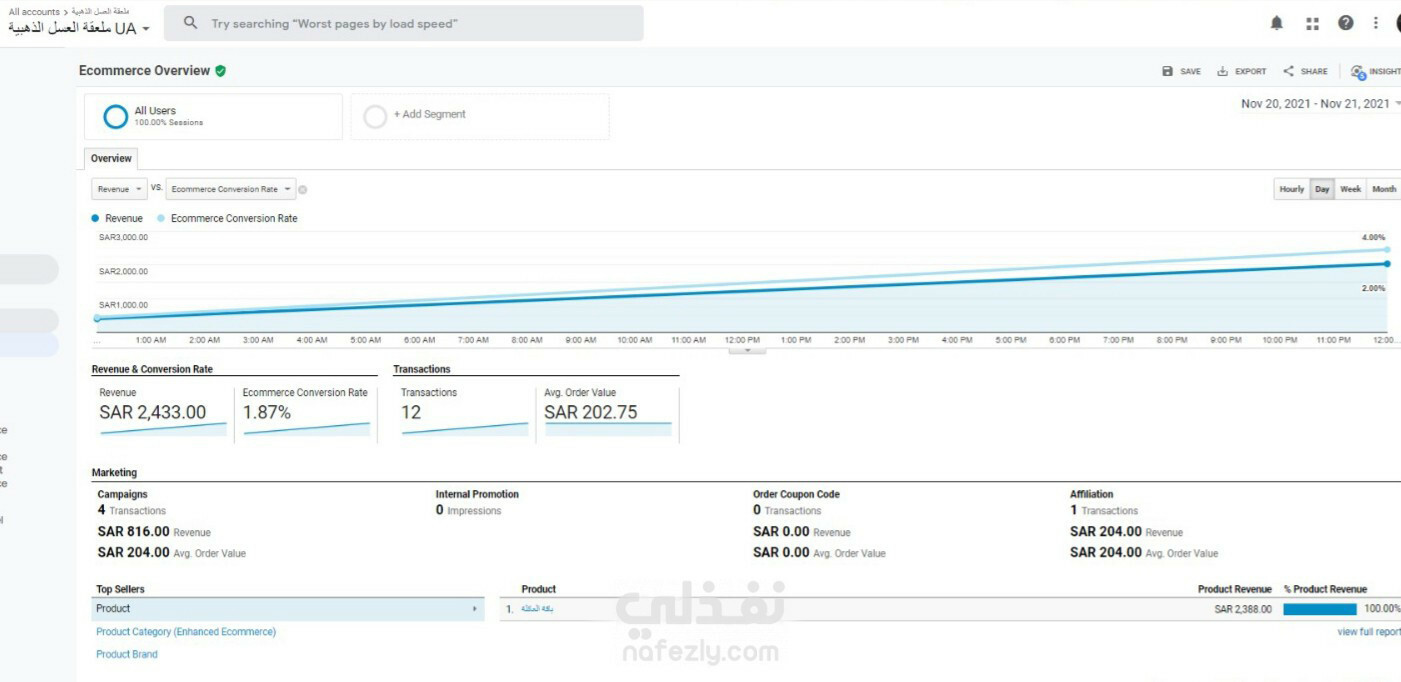Click in the search box at top

pos(404,23)
